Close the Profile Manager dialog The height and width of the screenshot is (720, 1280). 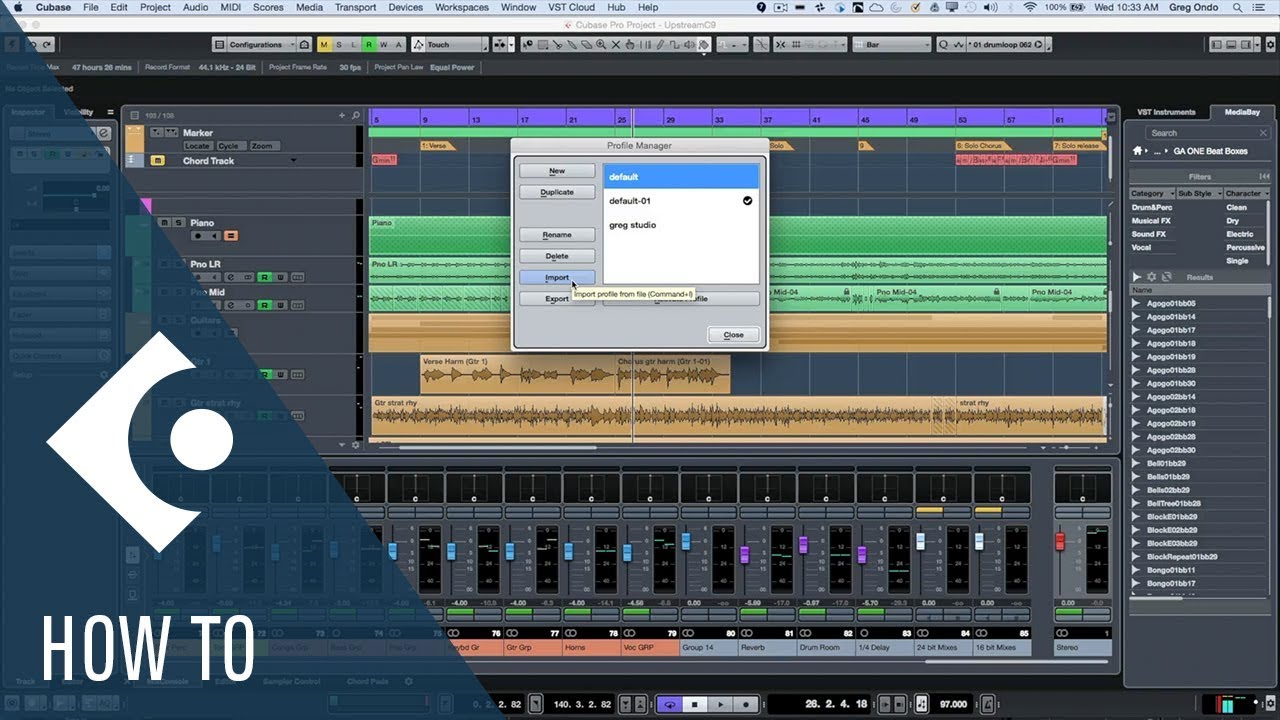[x=734, y=335]
